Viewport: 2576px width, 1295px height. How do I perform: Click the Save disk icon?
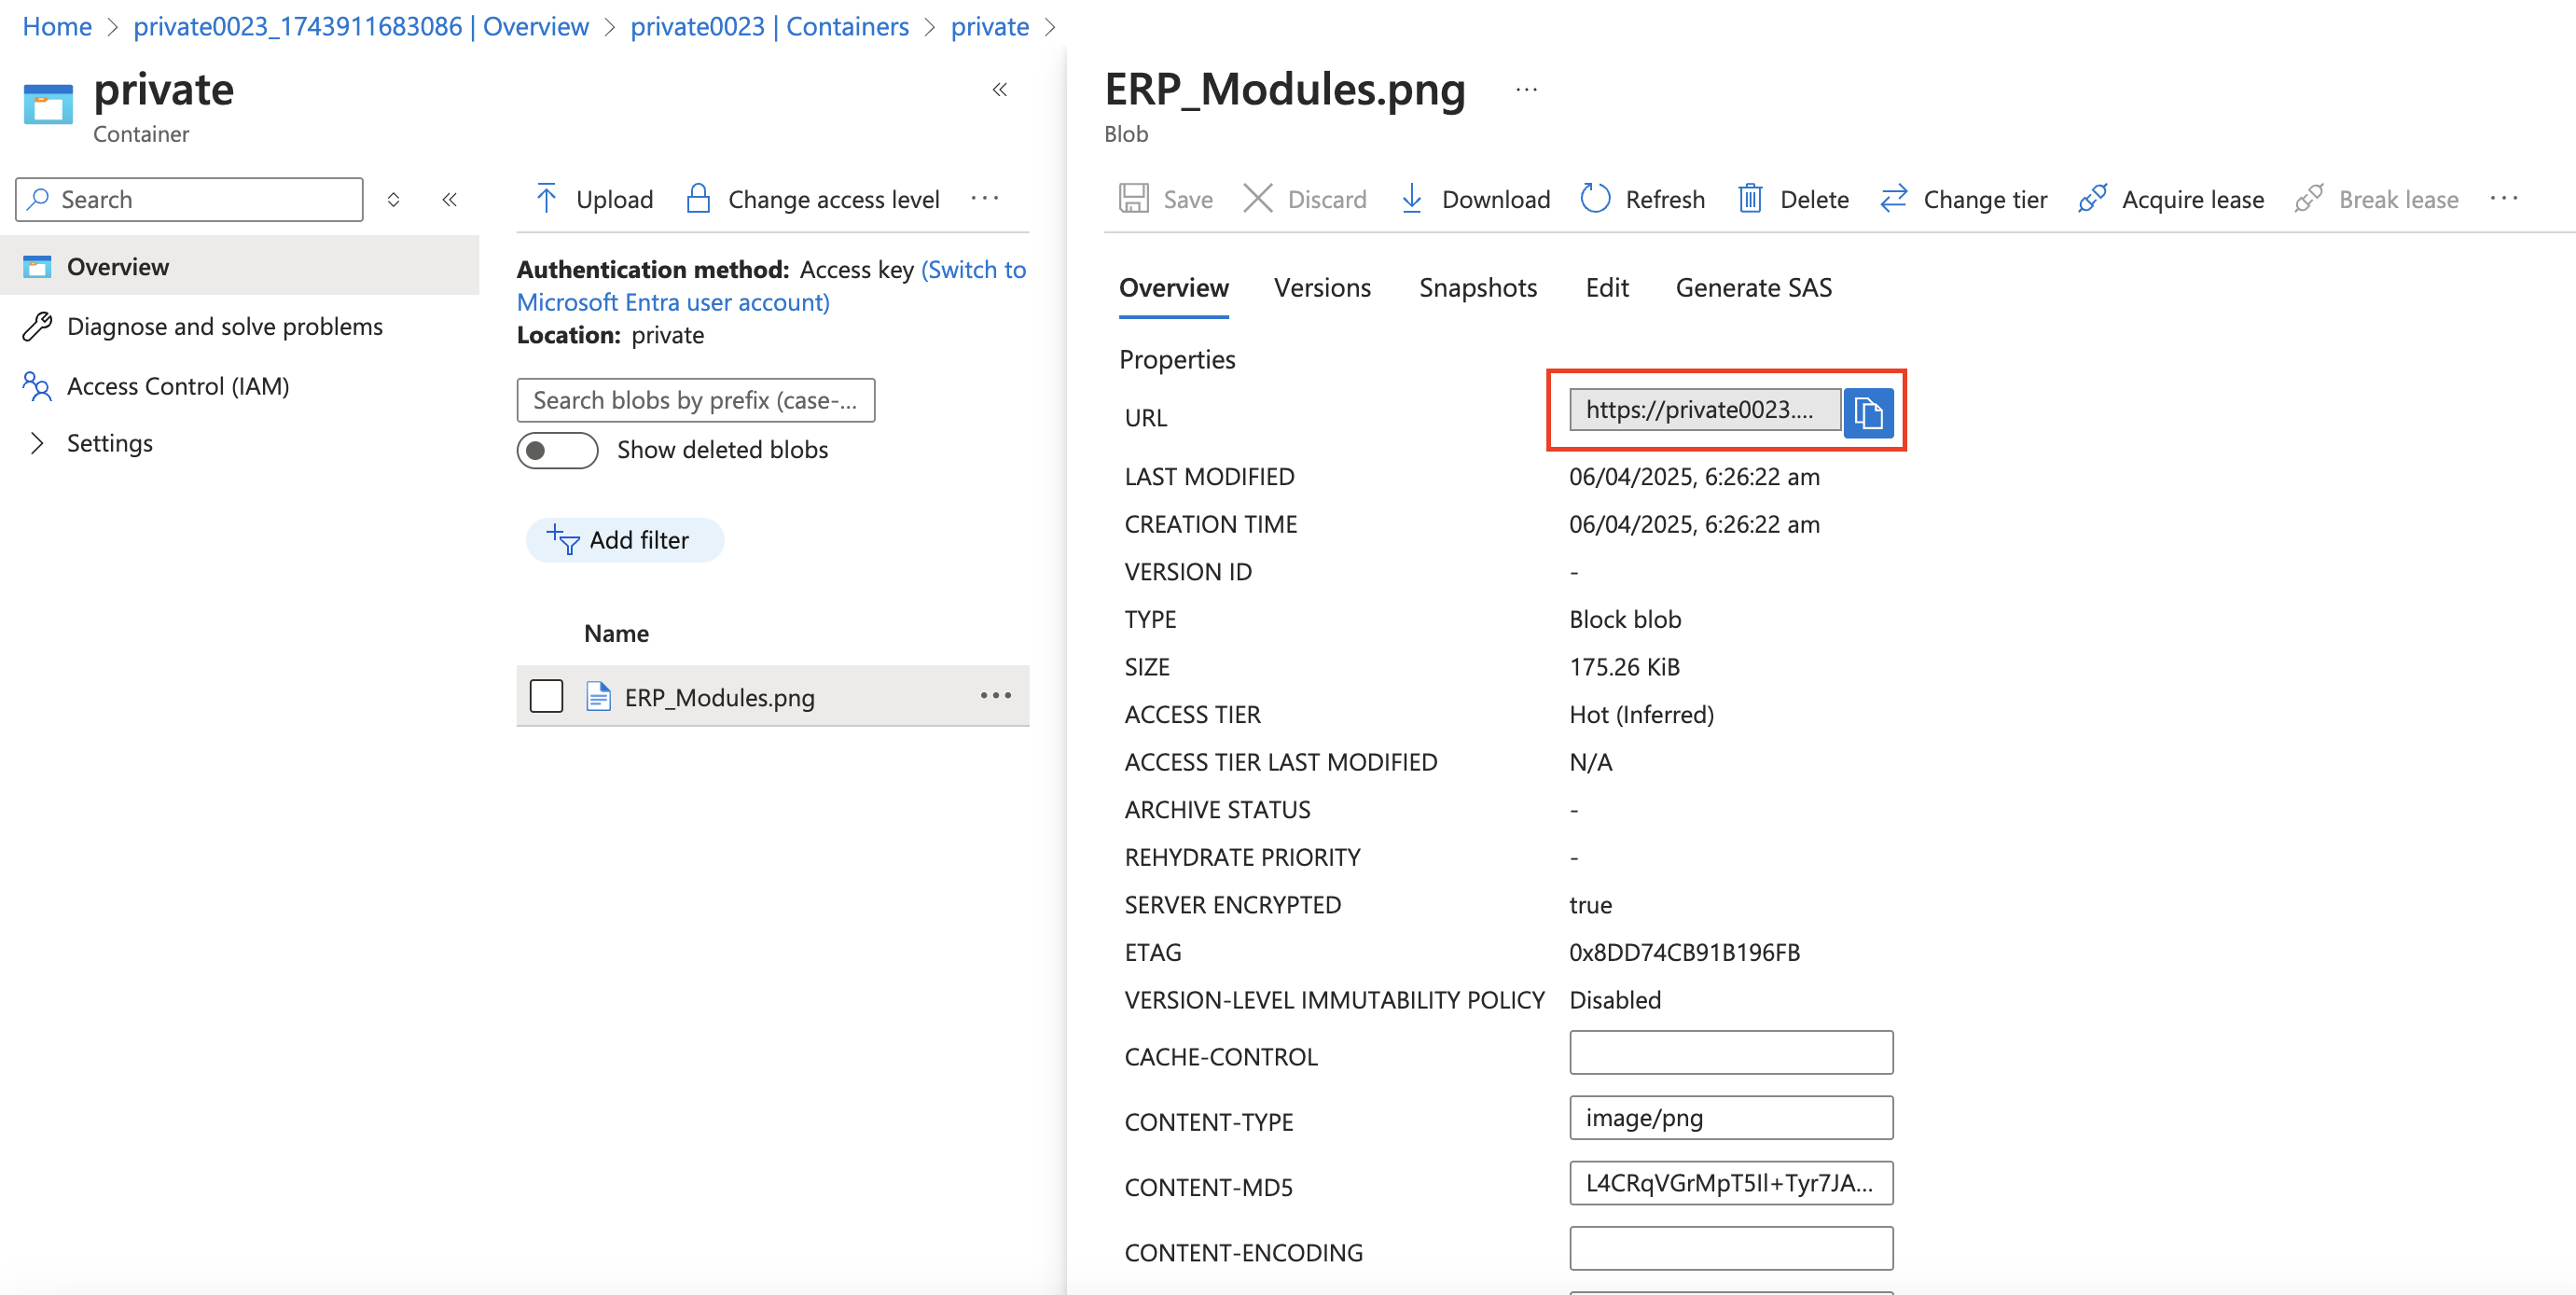[x=1133, y=199]
